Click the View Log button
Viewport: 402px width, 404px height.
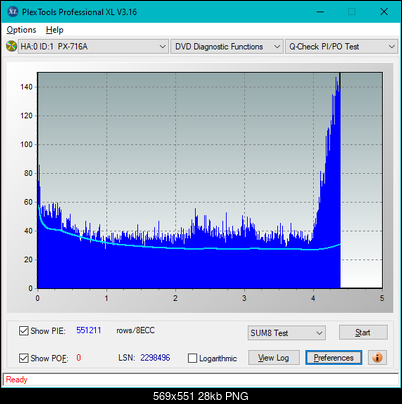coord(274,358)
